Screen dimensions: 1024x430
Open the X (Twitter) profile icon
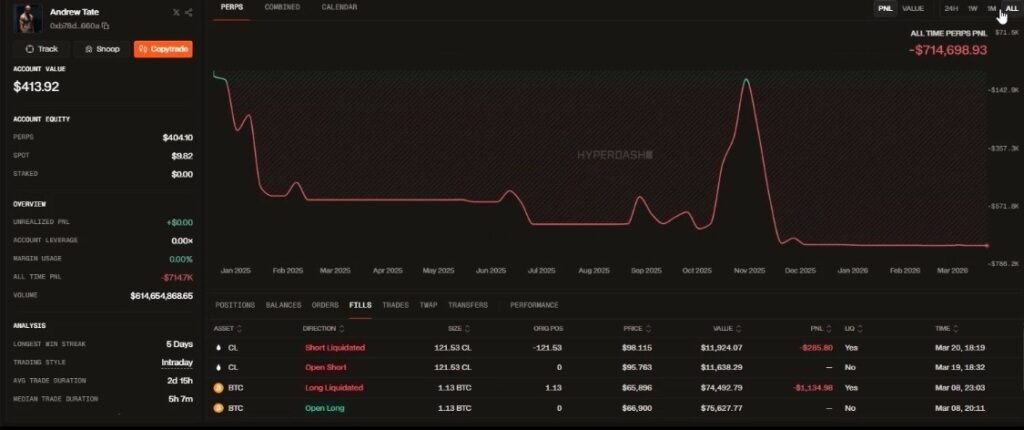(x=176, y=12)
